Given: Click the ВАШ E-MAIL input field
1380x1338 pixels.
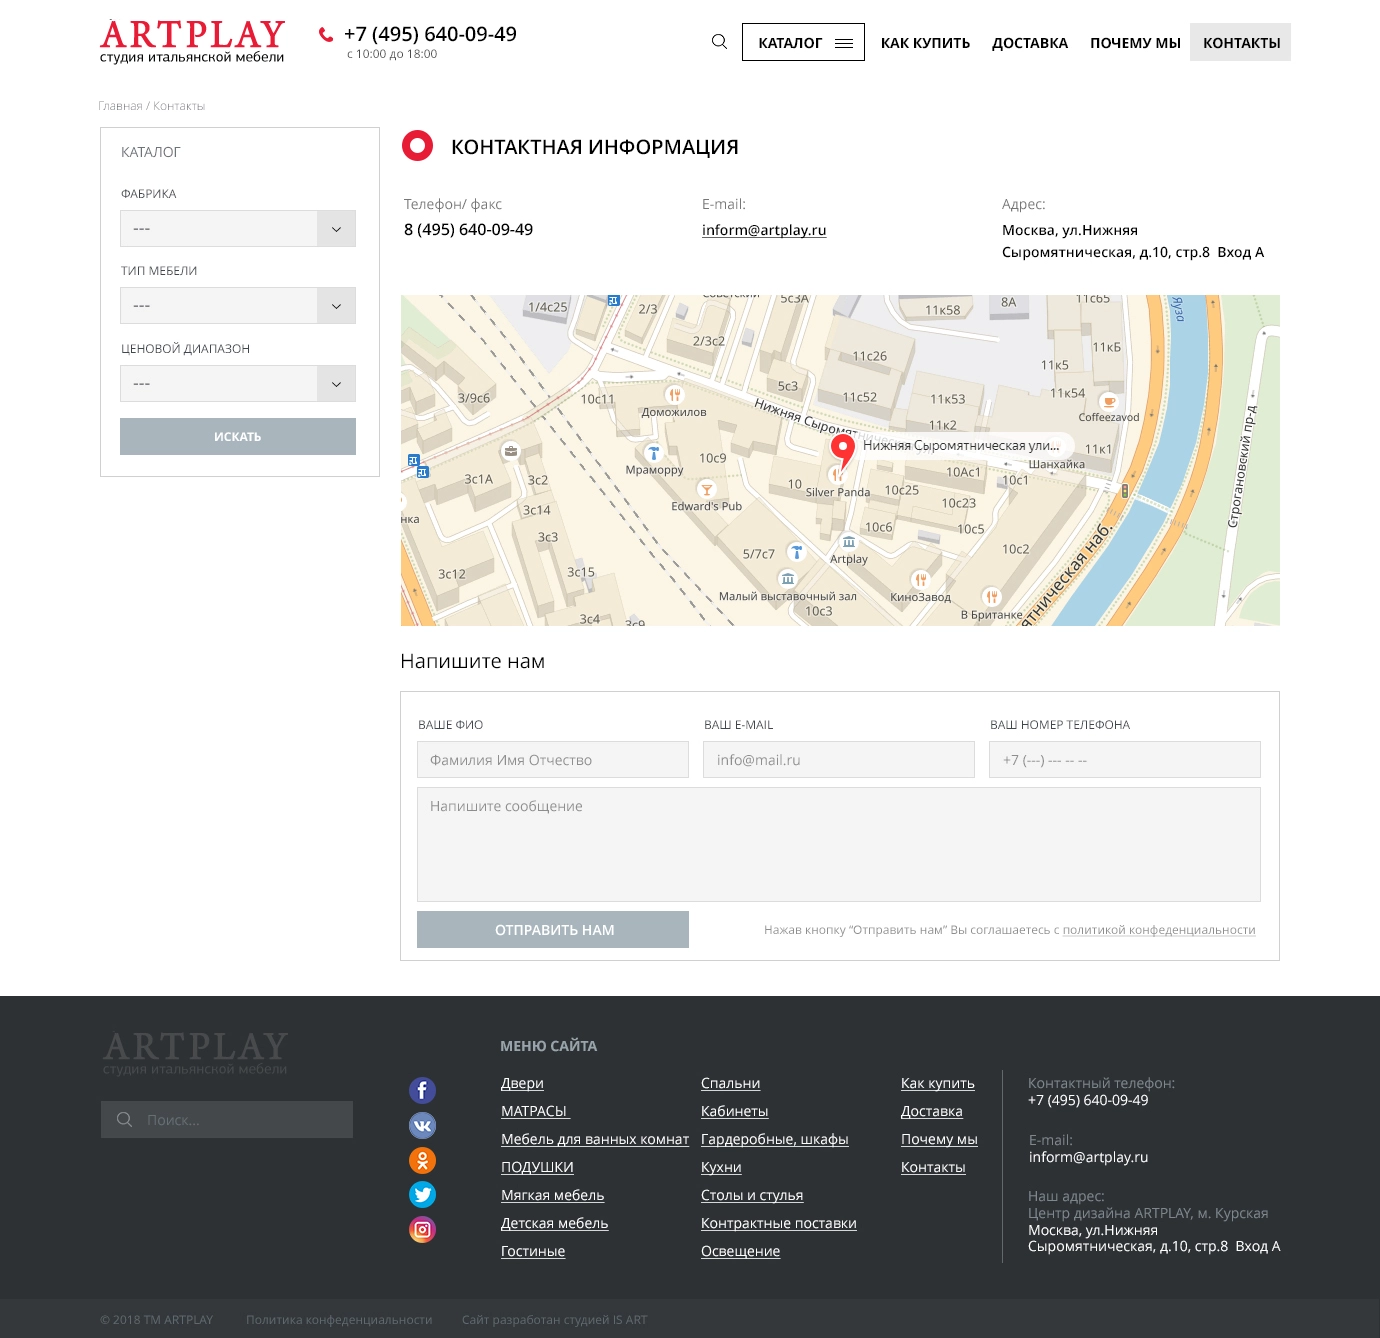Looking at the screenshot, I should (x=839, y=760).
